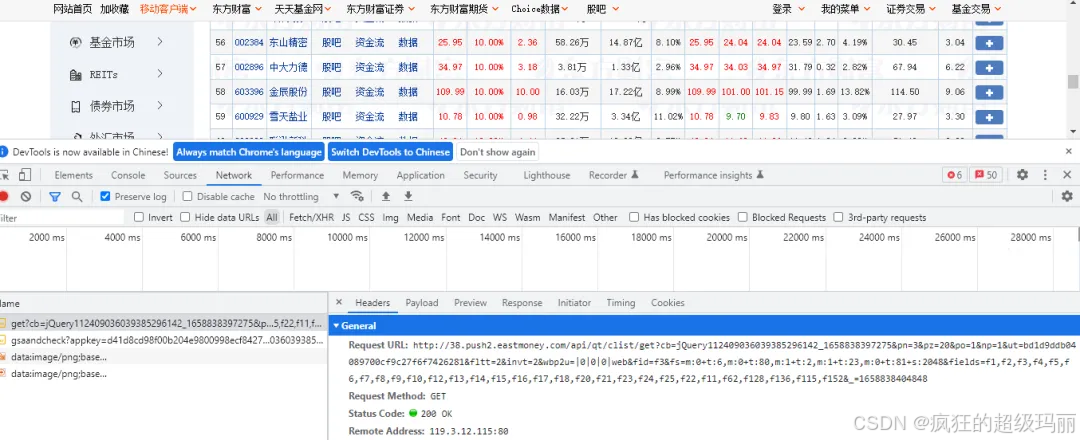Open network search magnifier
This screenshot has height=440, width=1080.
click(x=77, y=196)
